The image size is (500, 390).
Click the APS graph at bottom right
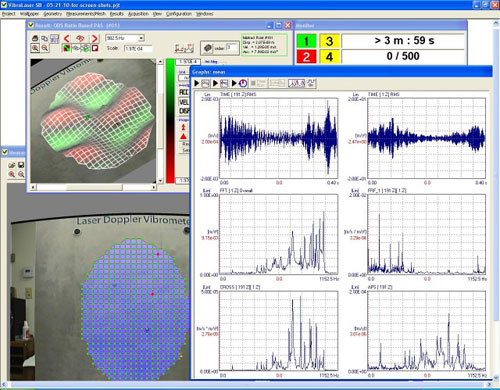427,331
